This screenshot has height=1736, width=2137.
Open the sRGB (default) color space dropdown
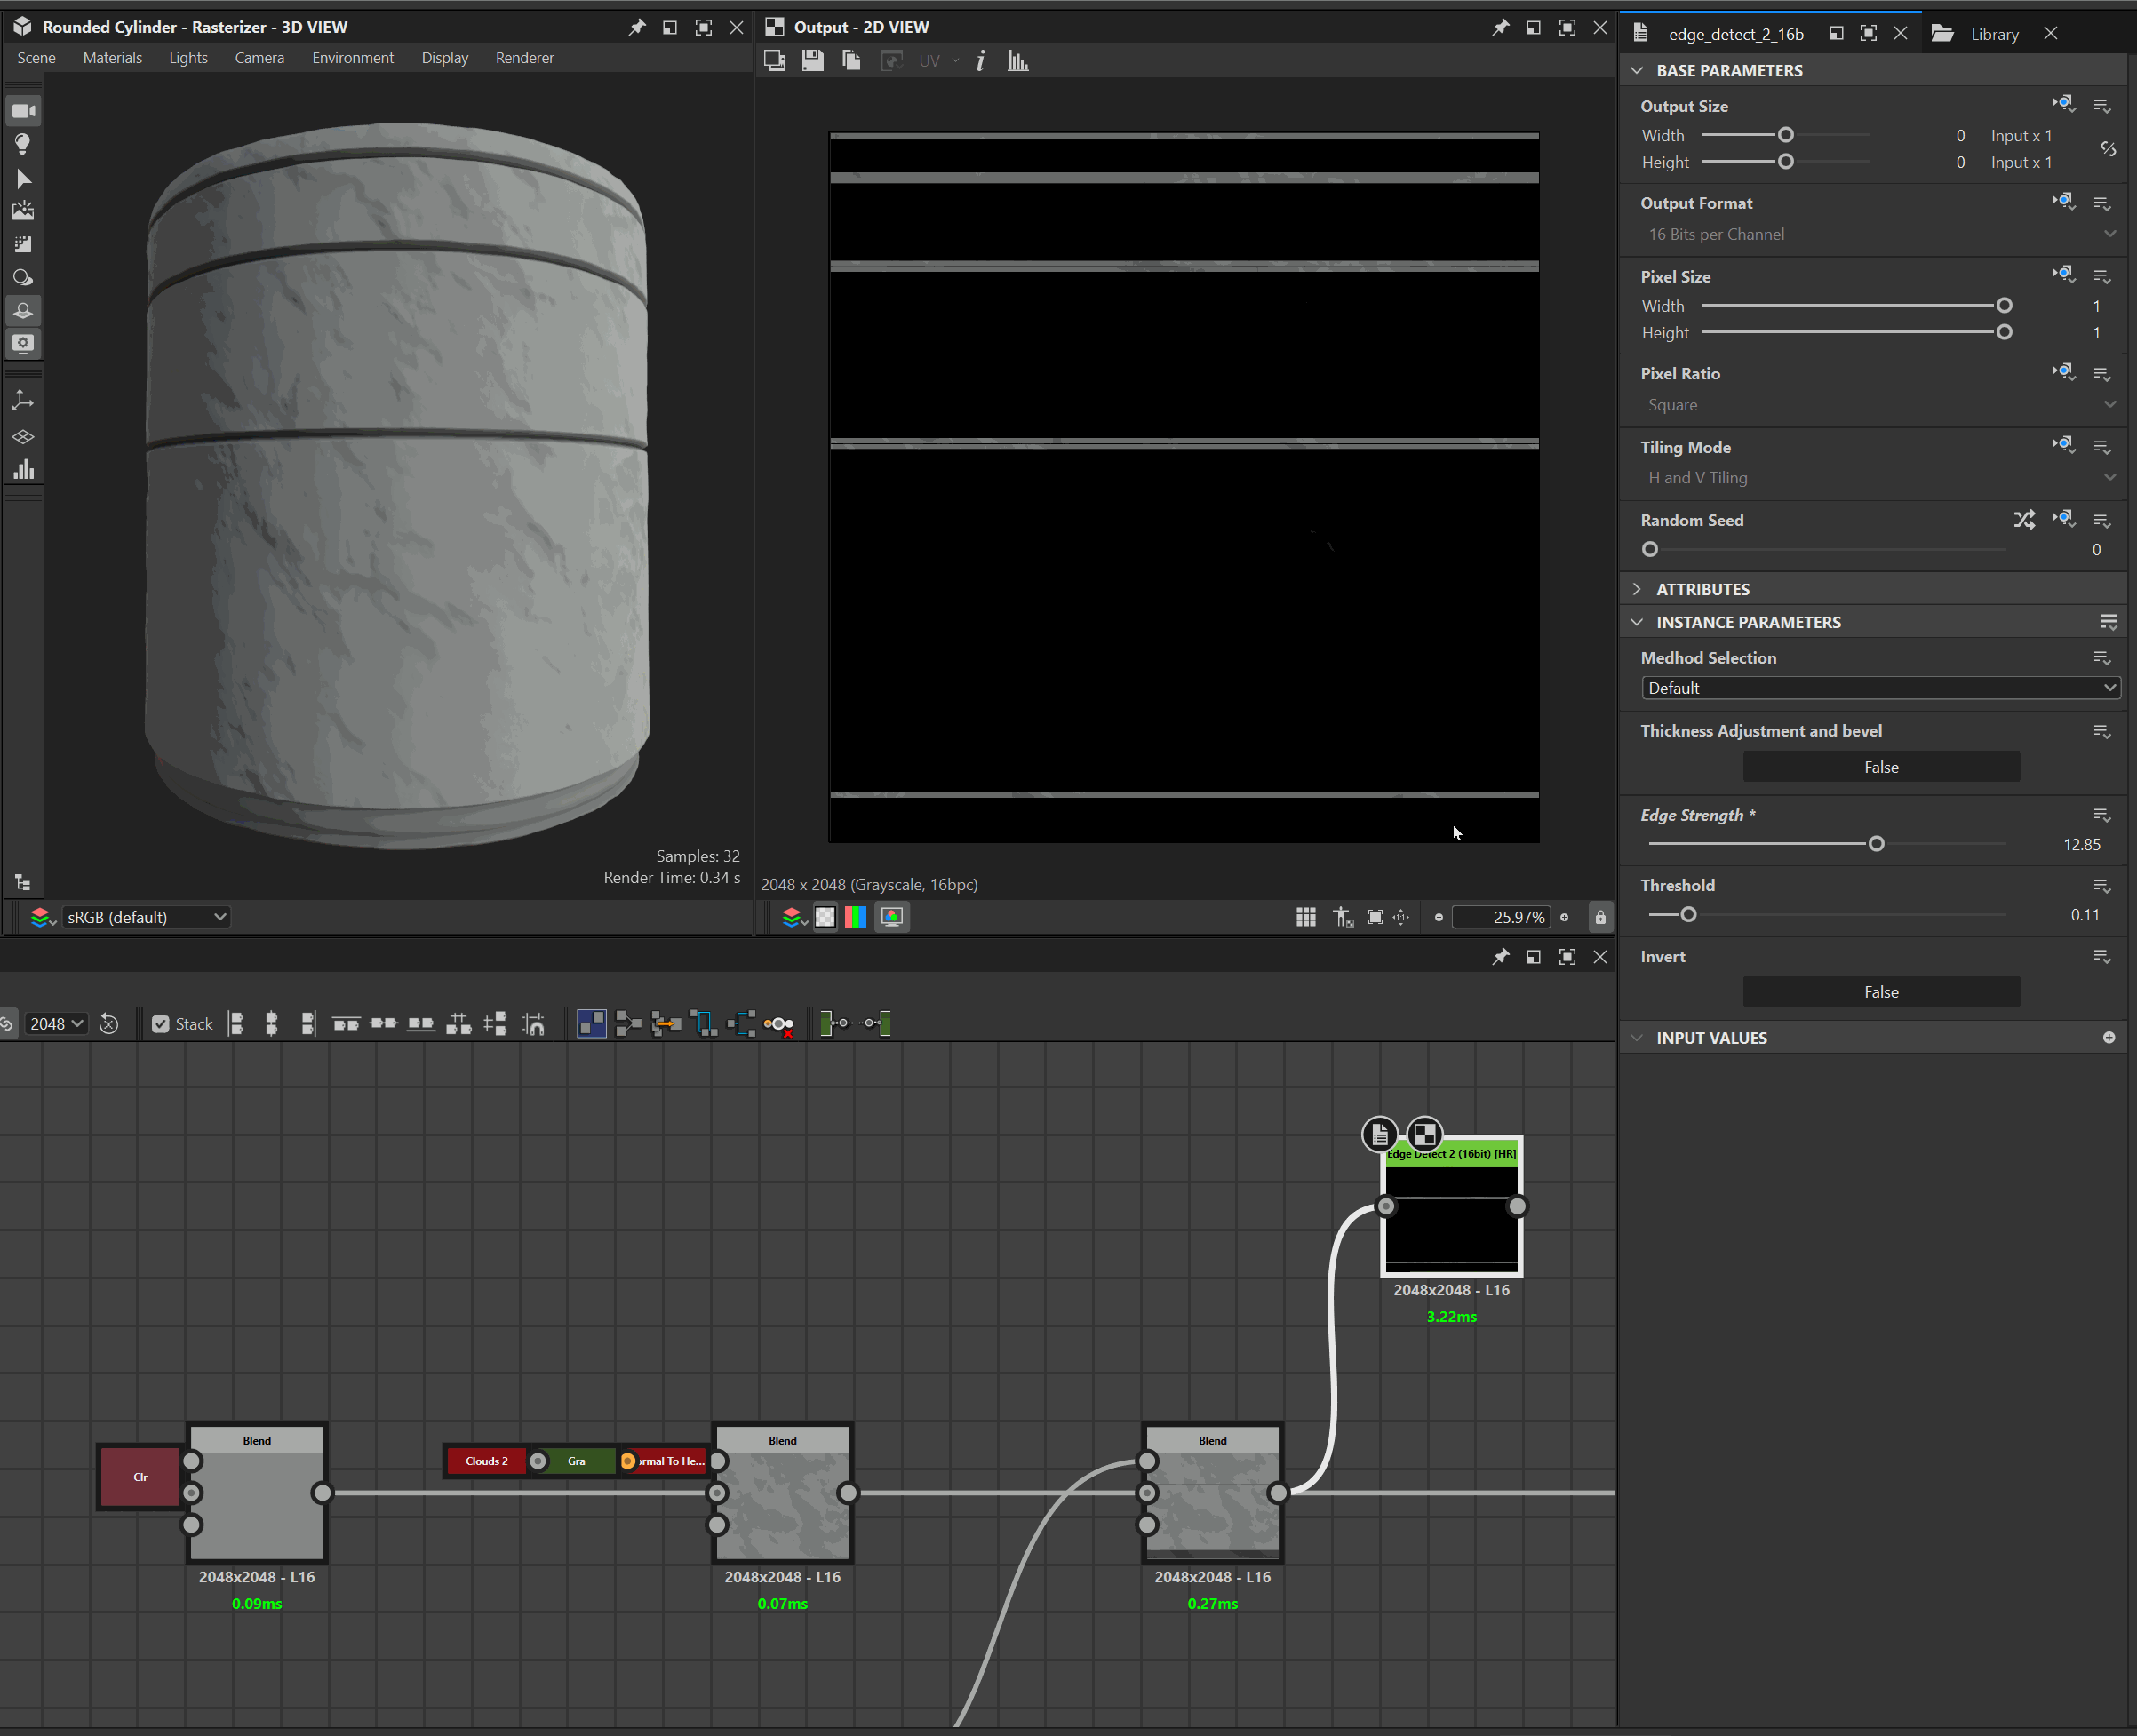pos(146,917)
